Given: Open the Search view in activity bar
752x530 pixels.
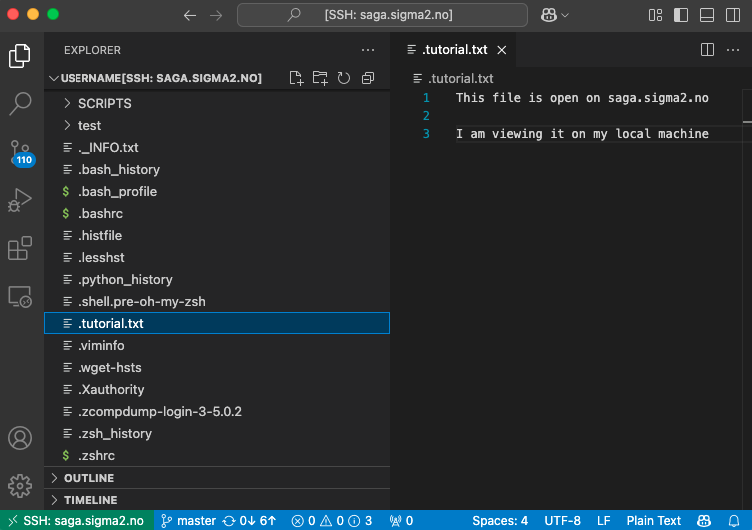Looking at the screenshot, I should 20,103.
